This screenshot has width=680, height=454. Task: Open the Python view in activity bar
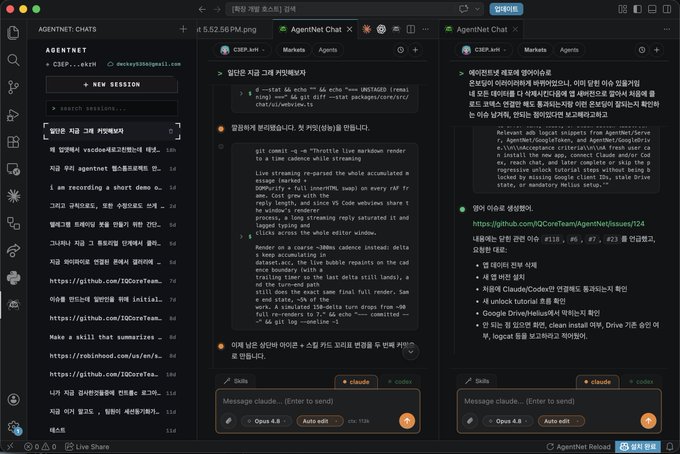[x=13, y=278]
